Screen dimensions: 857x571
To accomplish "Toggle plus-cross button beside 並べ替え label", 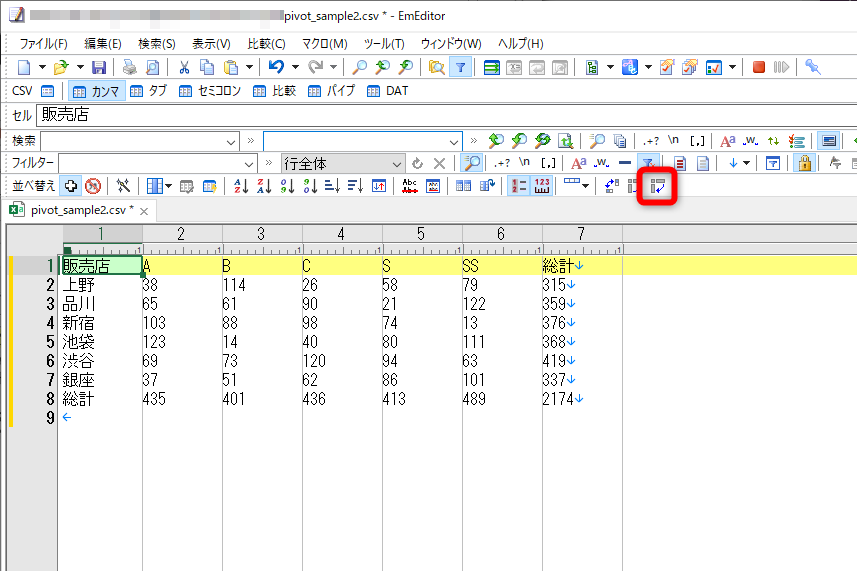I will click(x=71, y=186).
